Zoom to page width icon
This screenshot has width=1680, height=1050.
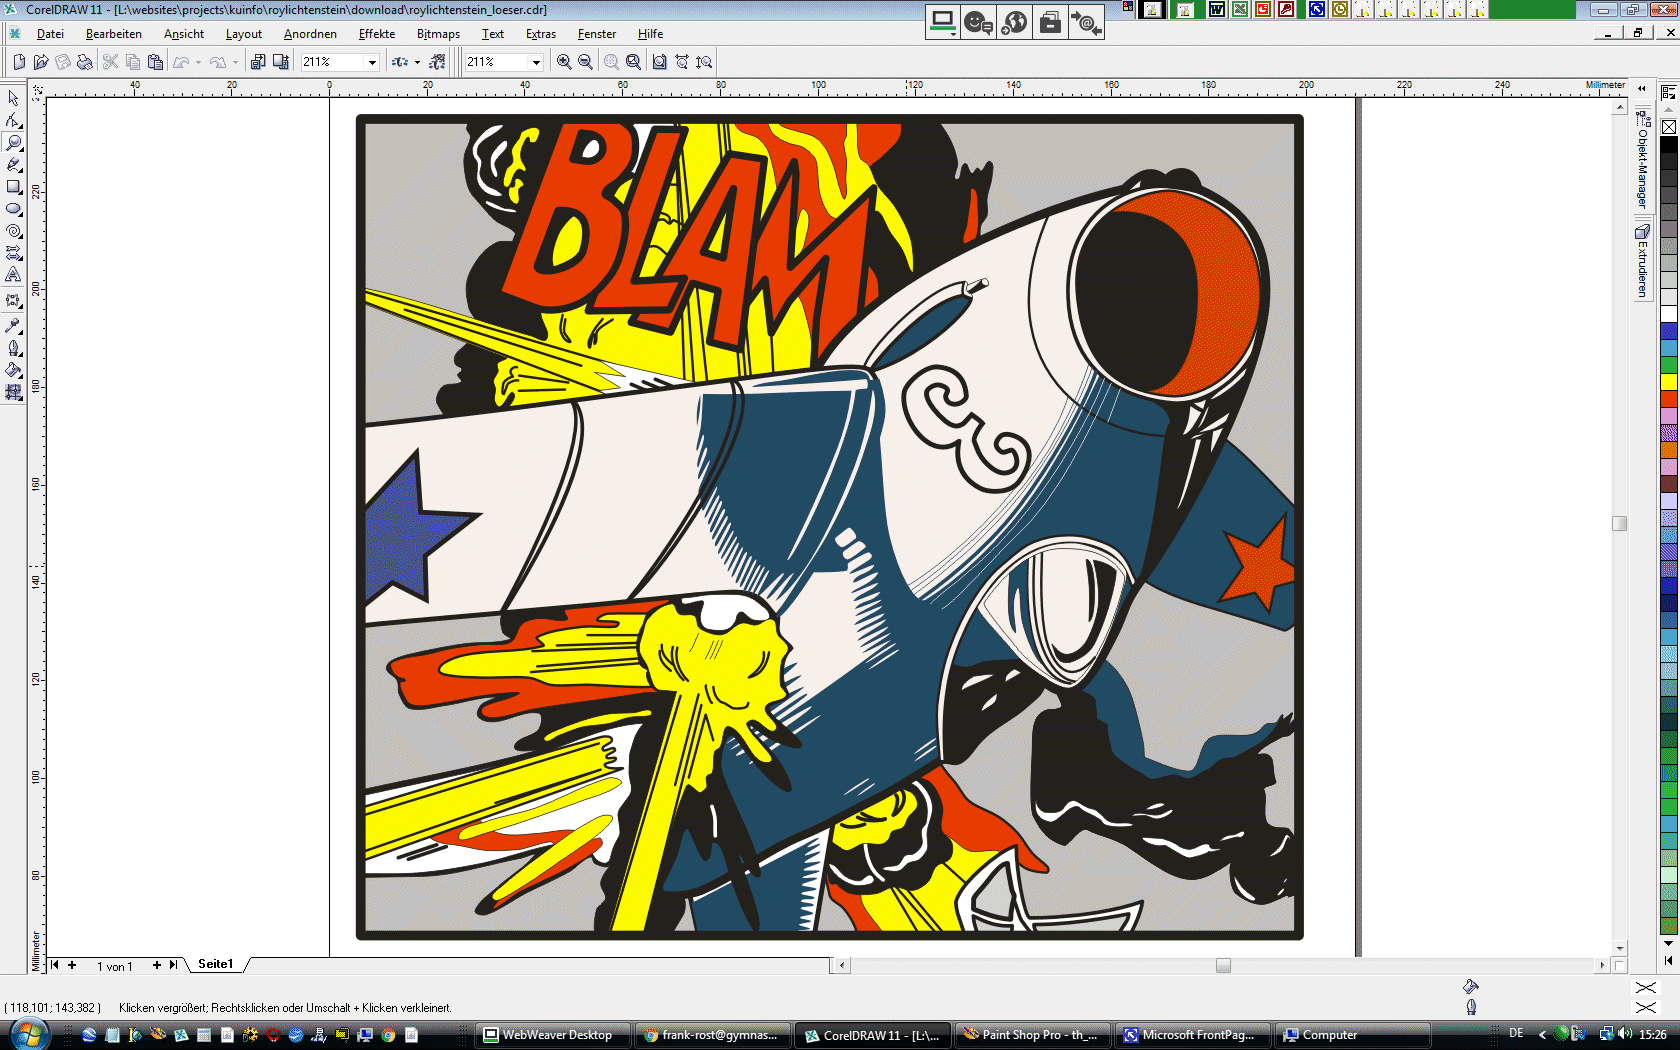click(x=682, y=62)
